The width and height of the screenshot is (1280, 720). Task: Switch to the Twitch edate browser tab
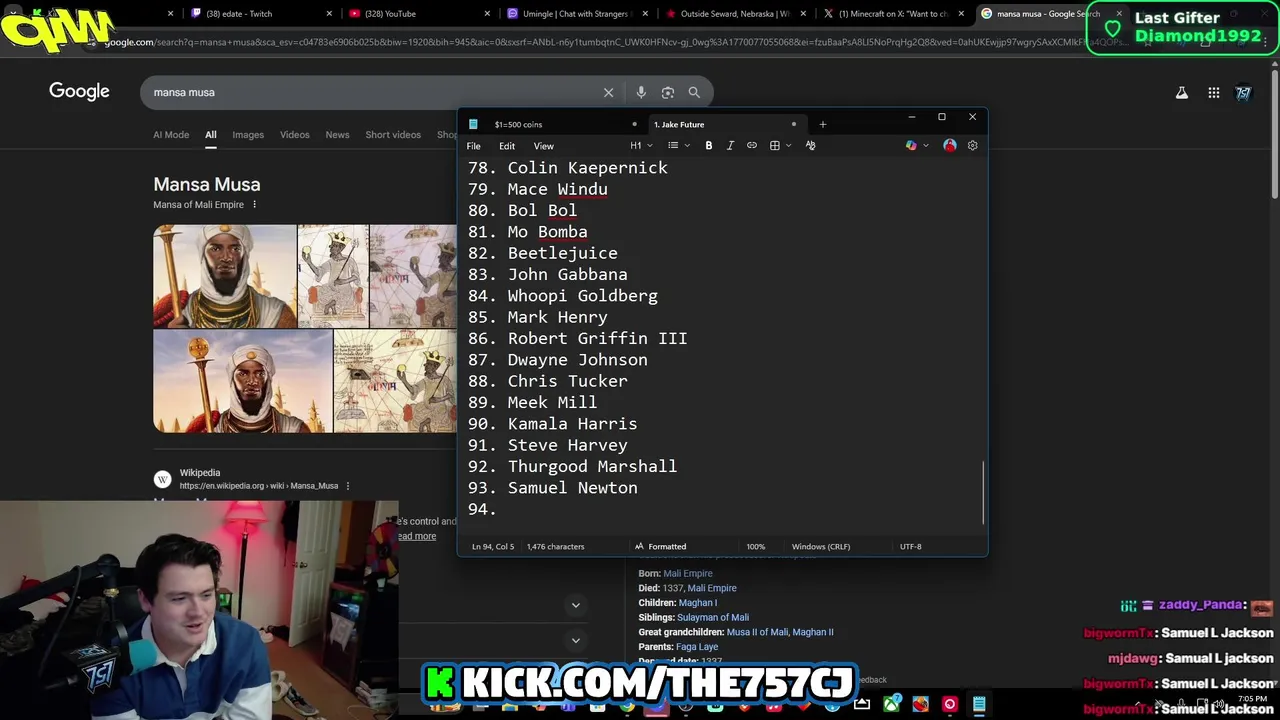(260, 14)
